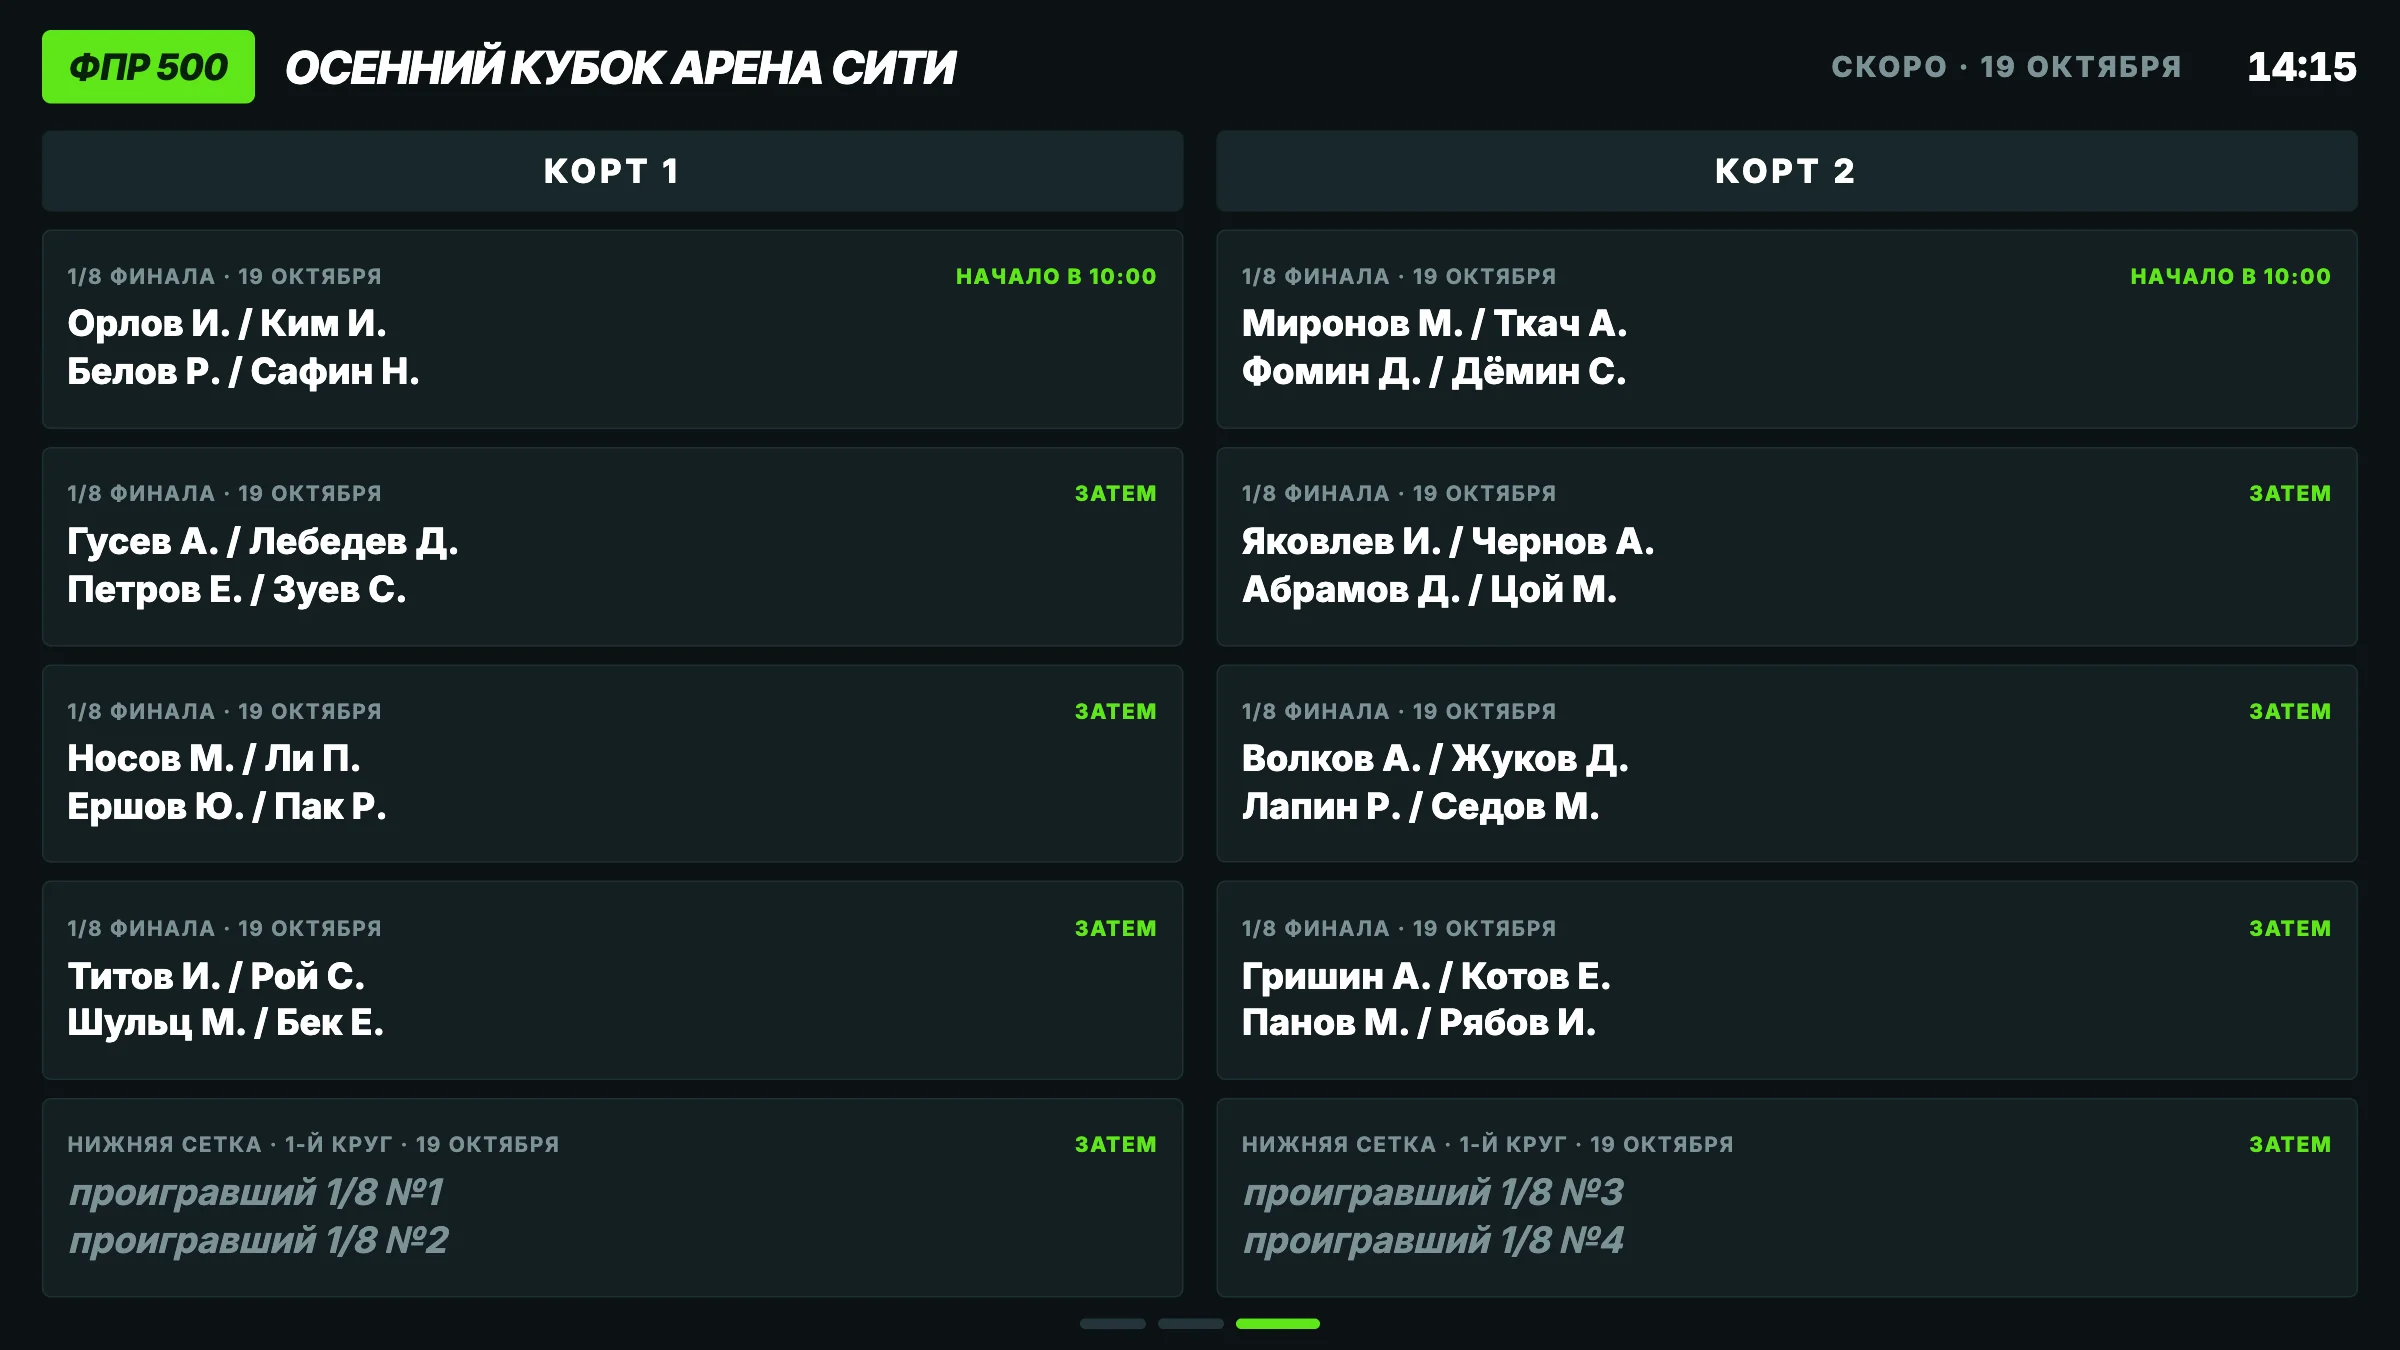Screen dimensions: 2400x1350
Task: Go to the second page indicator dash
Action: pos(1190,1323)
